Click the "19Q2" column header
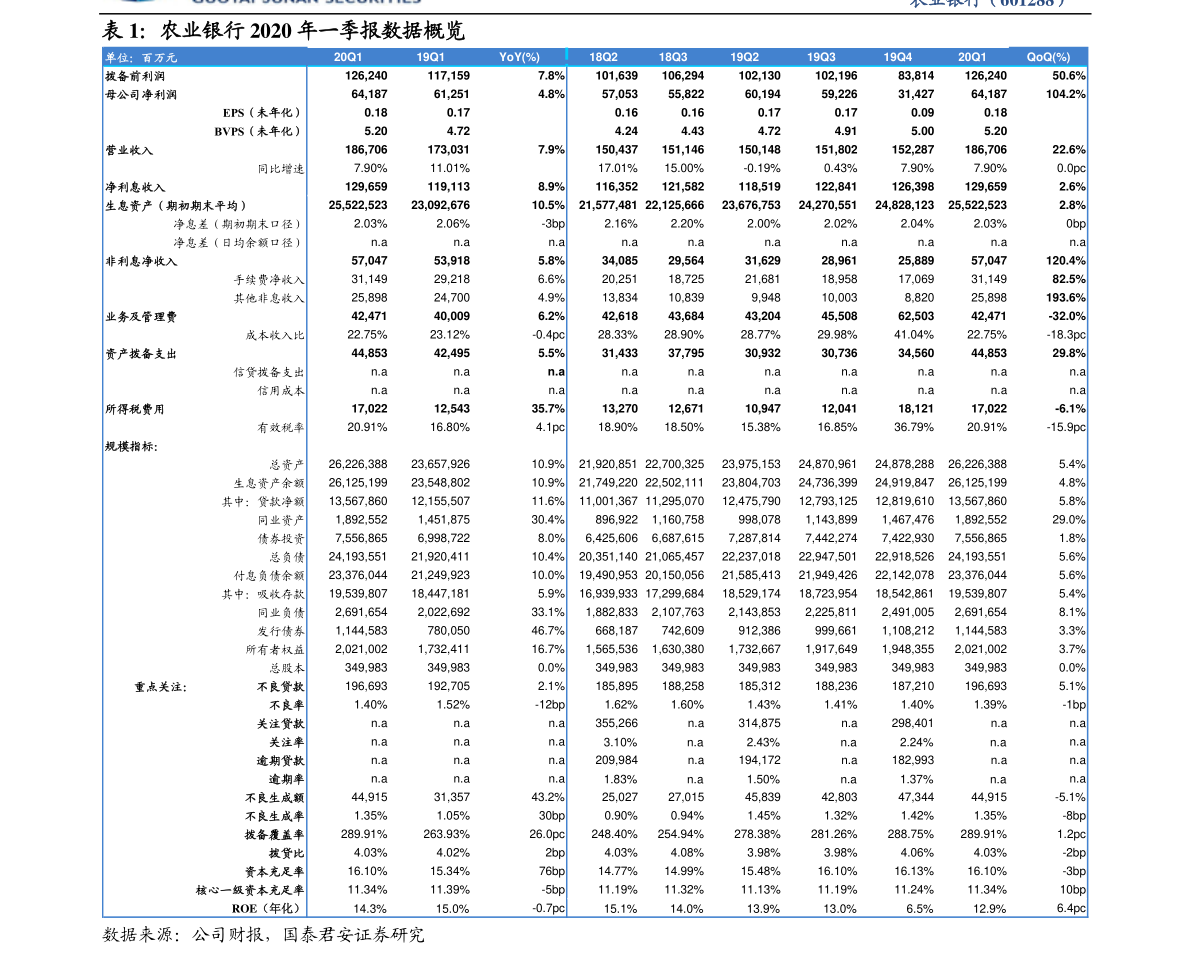Screen dimensions: 1191x965 coord(745,57)
